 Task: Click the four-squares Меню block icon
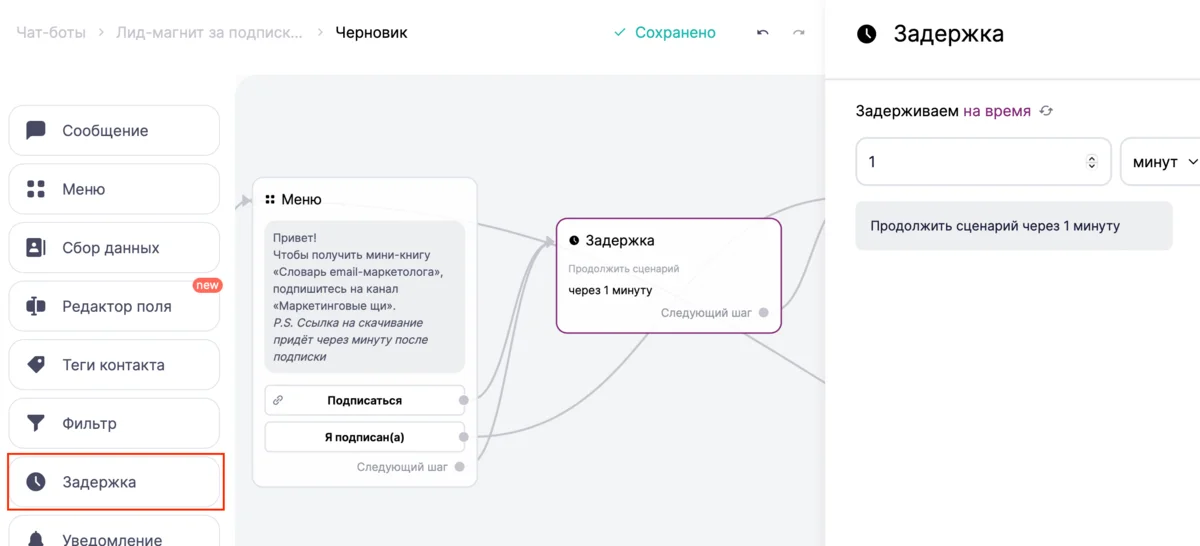coord(36,189)
